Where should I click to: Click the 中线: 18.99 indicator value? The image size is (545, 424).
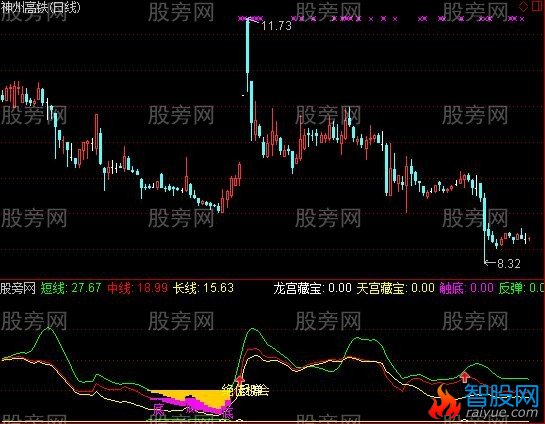(138, 288)
